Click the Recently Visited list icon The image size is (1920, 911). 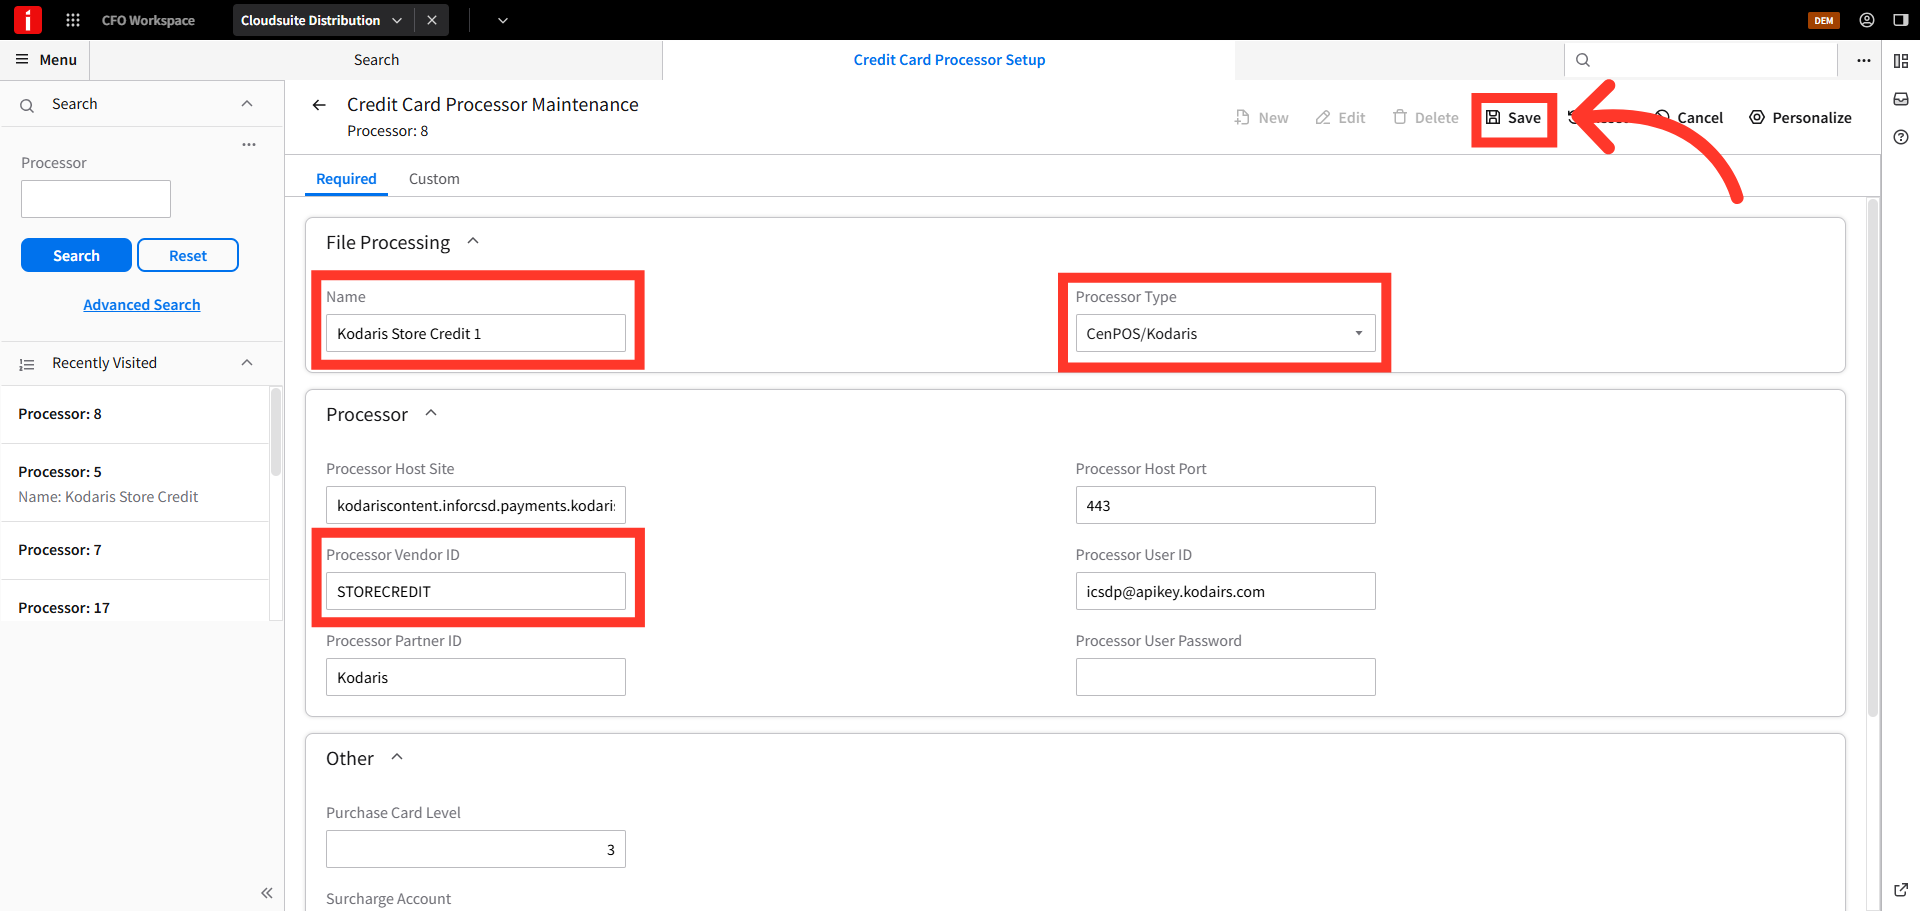click(x=27, y=364)
